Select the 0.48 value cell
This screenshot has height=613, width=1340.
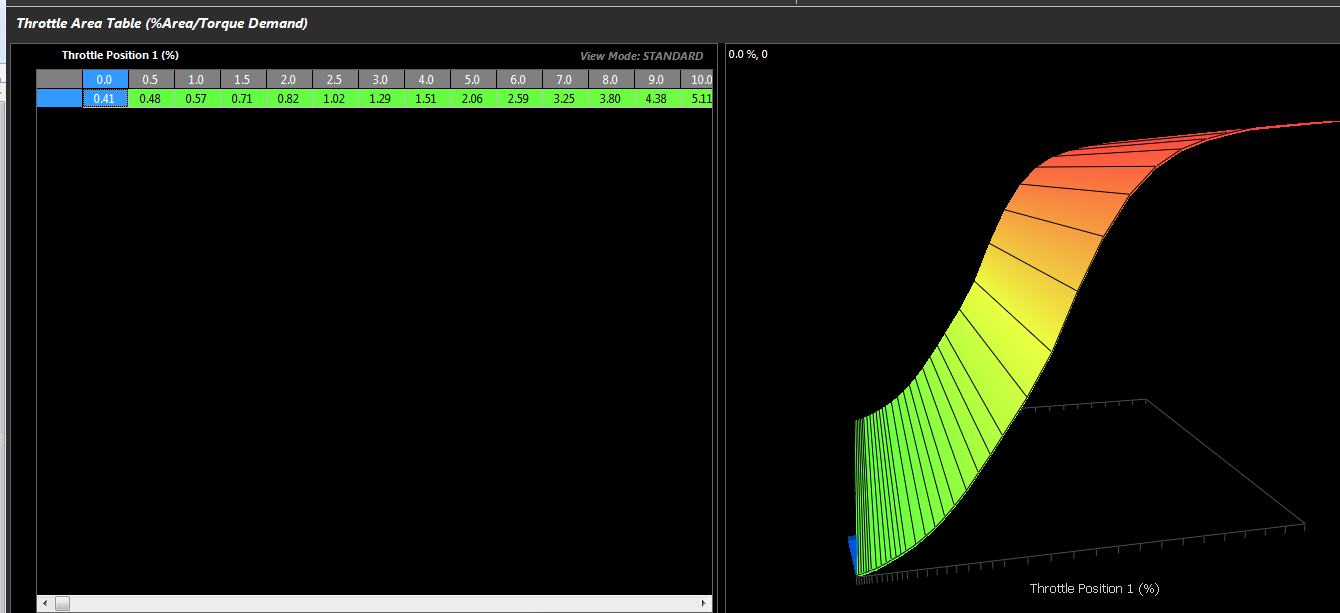pos(151,98)
